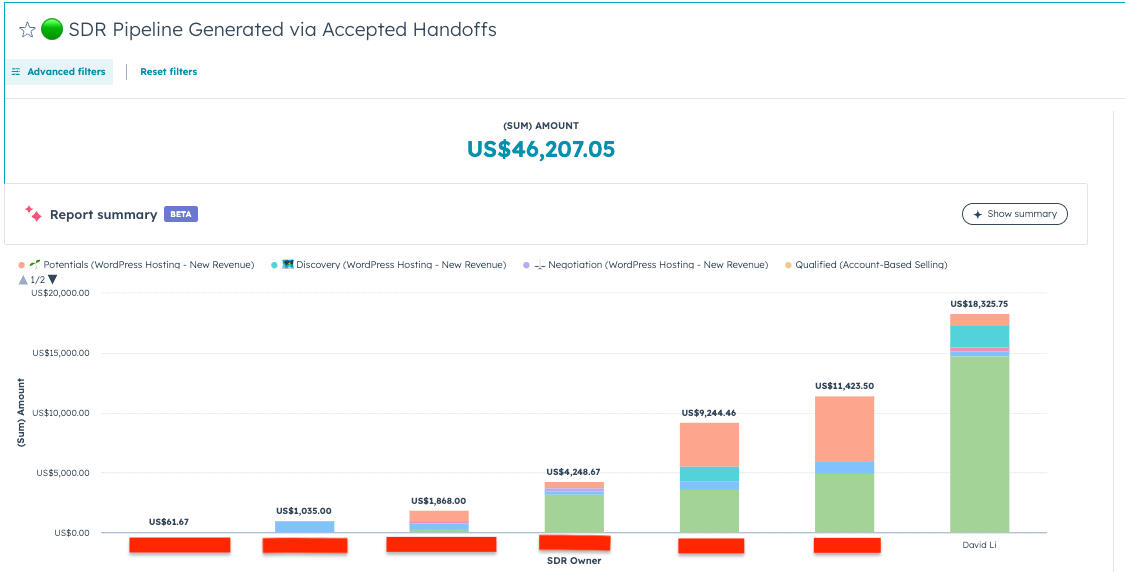The height and width of the screenshot is (572, 1125).
Task: Click Reset filters link
Action: click(x=168, y=72)
